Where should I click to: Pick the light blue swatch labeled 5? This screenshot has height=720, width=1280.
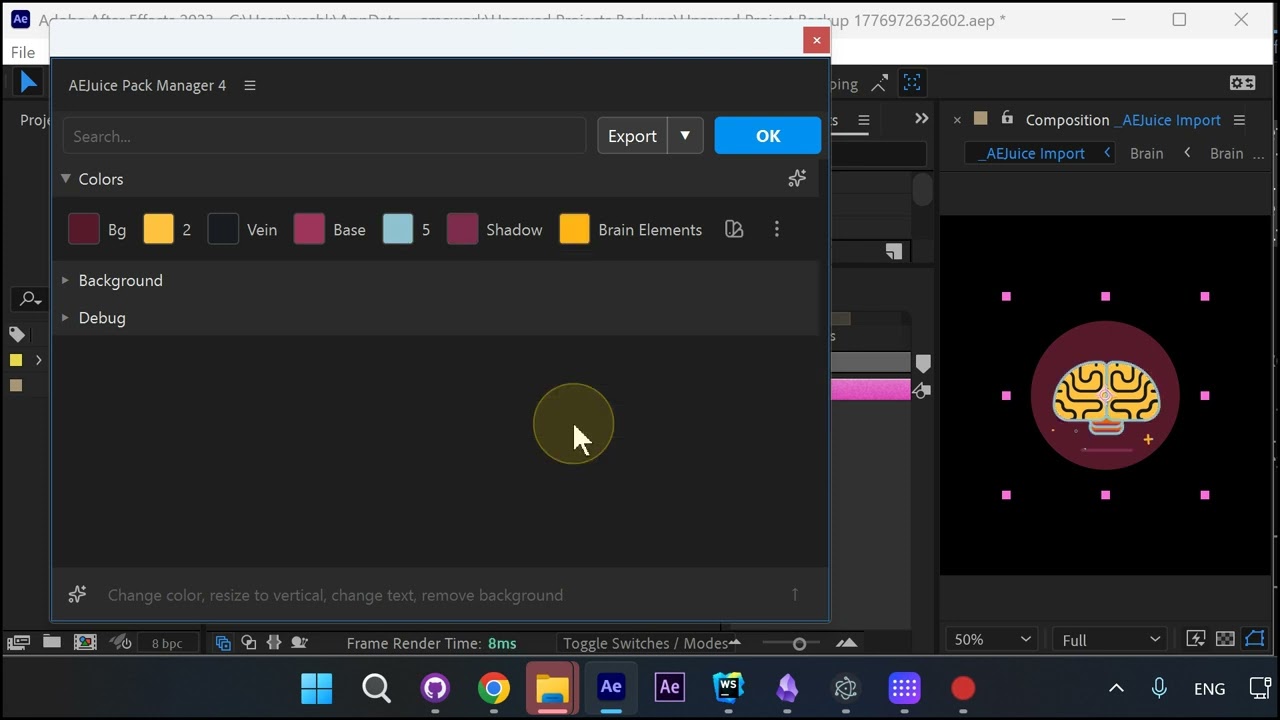click(398, 230)
